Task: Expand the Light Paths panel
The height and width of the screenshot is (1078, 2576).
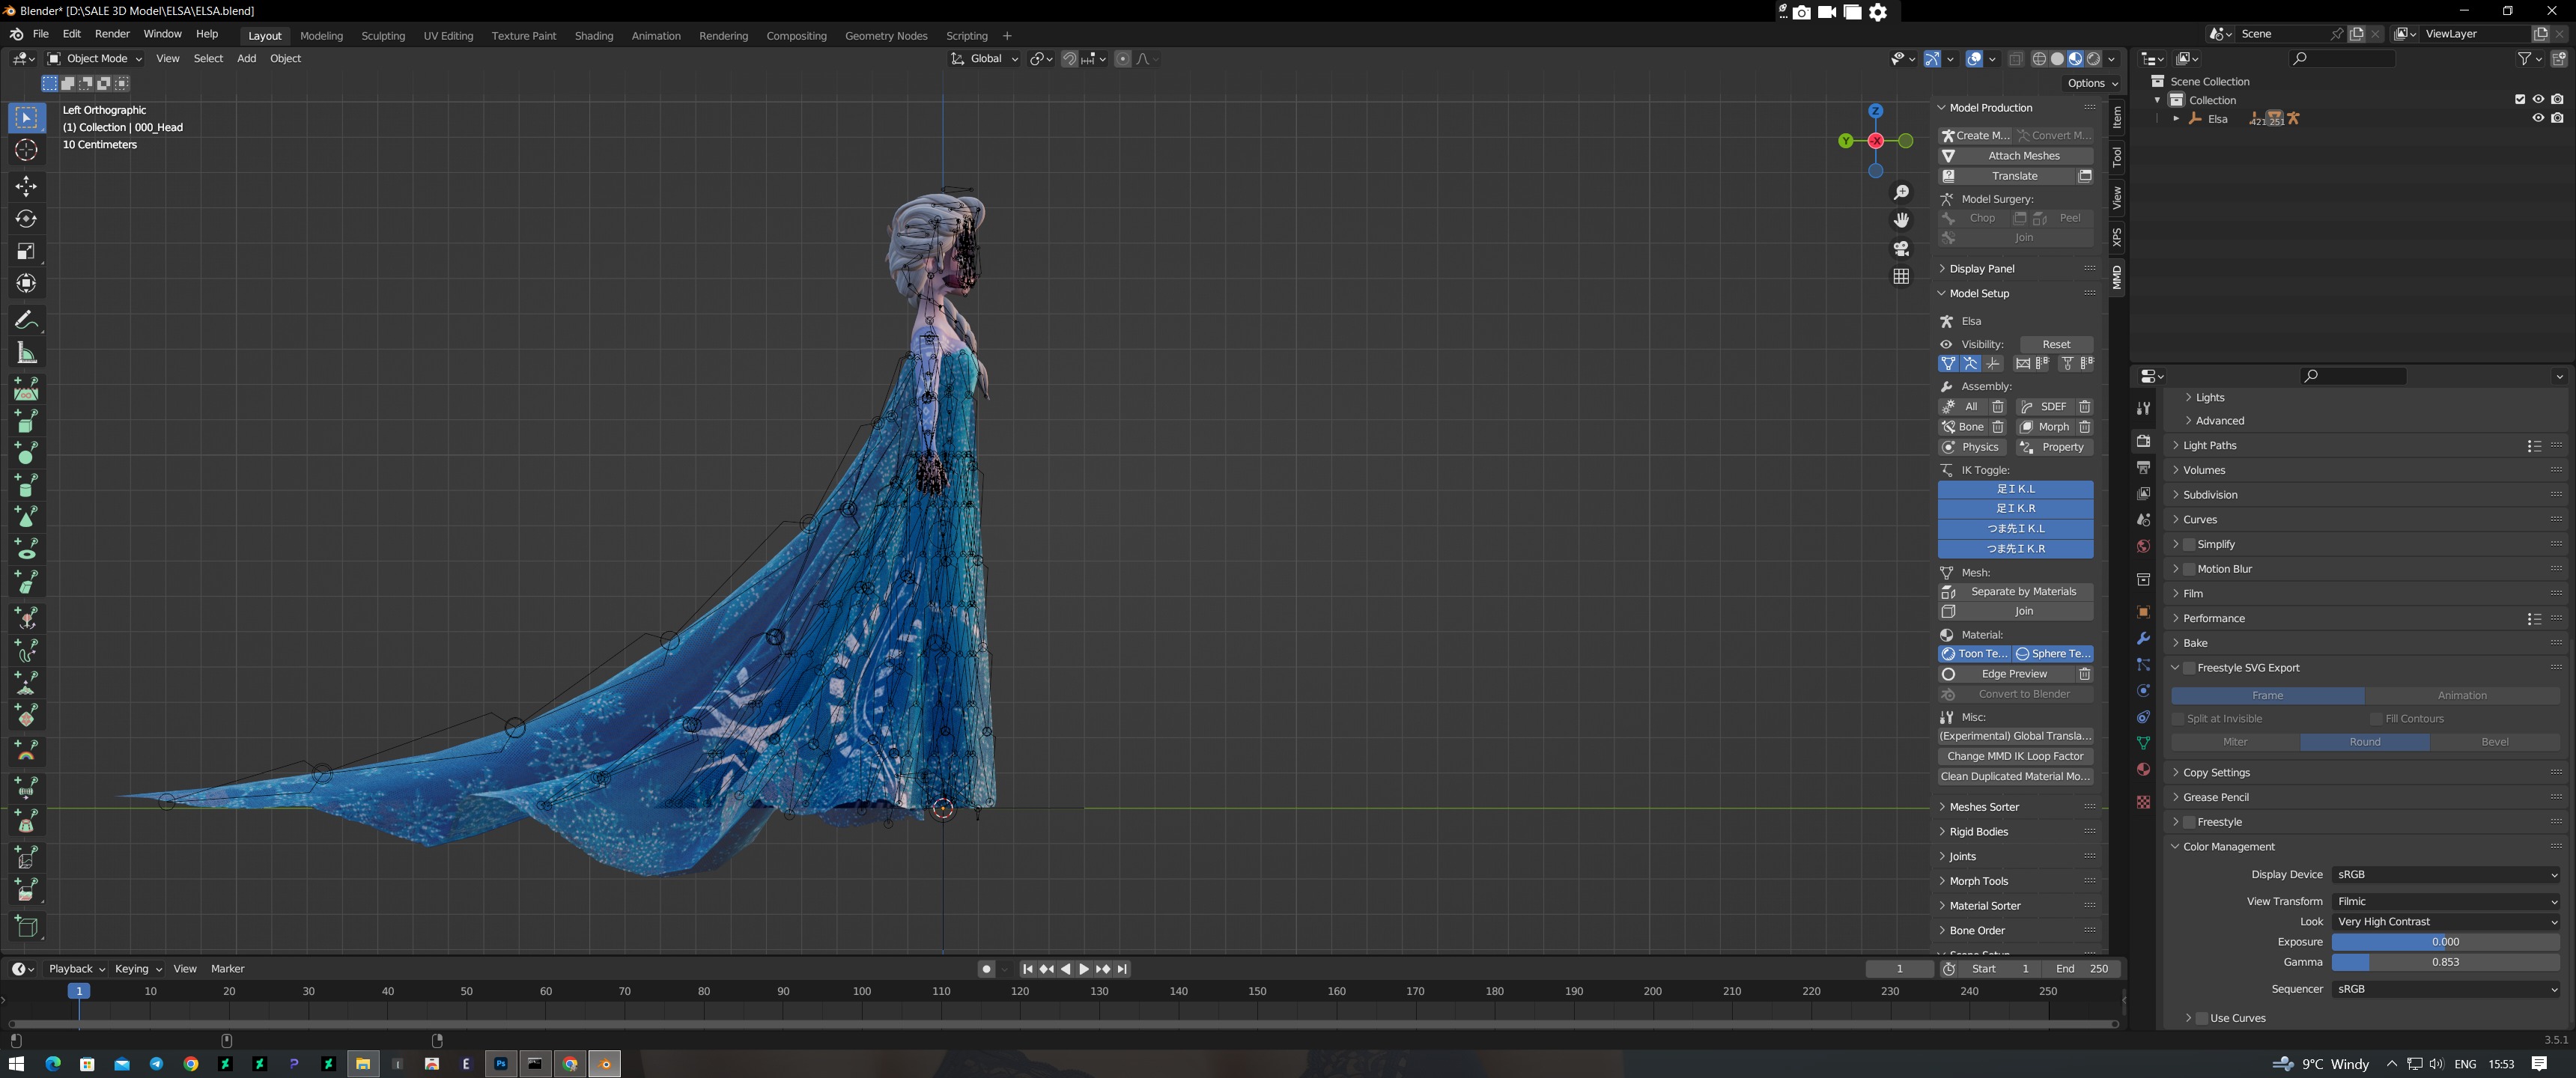Action: tap(2209, 445)
